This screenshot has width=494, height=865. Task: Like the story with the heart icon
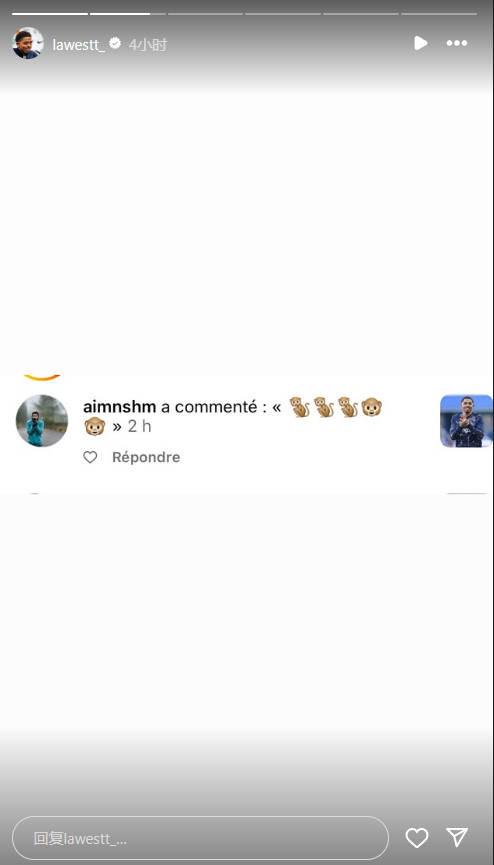(417, 838)
